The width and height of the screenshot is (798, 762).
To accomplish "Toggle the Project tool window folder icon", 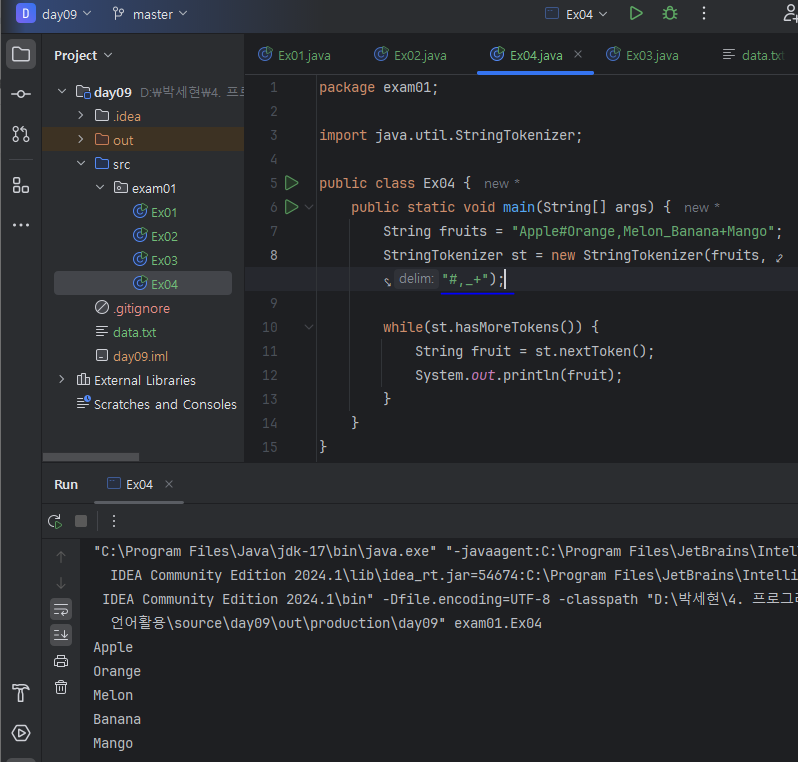I will (20, 54).
